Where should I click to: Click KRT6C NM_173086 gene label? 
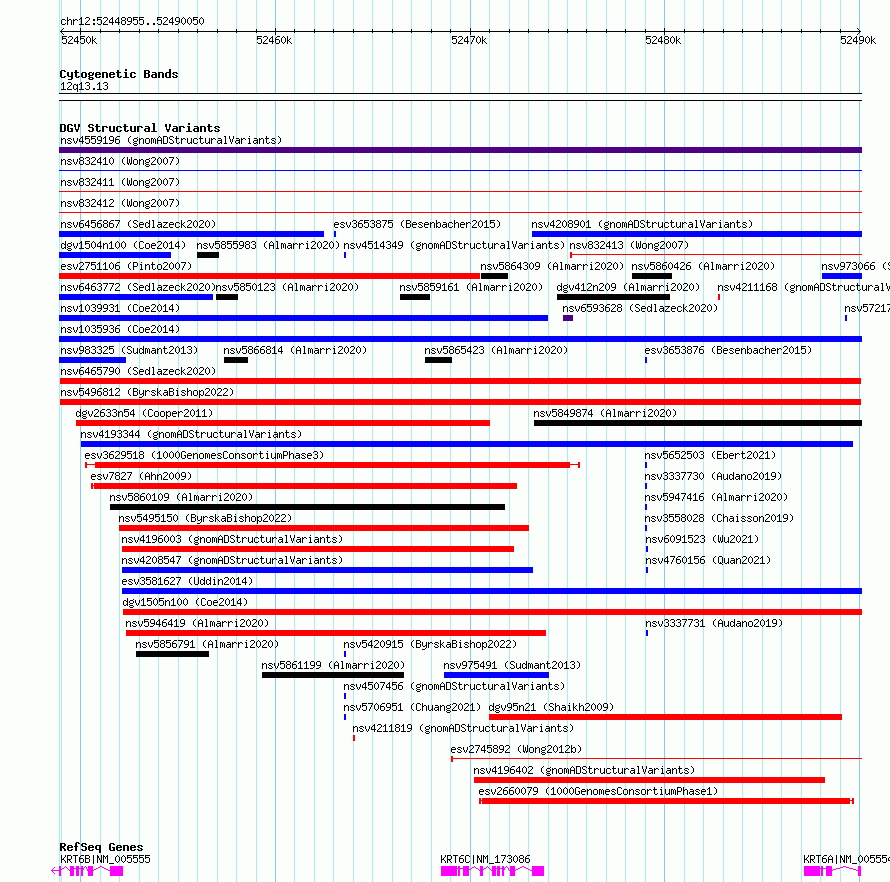click(x=485, y=859)
